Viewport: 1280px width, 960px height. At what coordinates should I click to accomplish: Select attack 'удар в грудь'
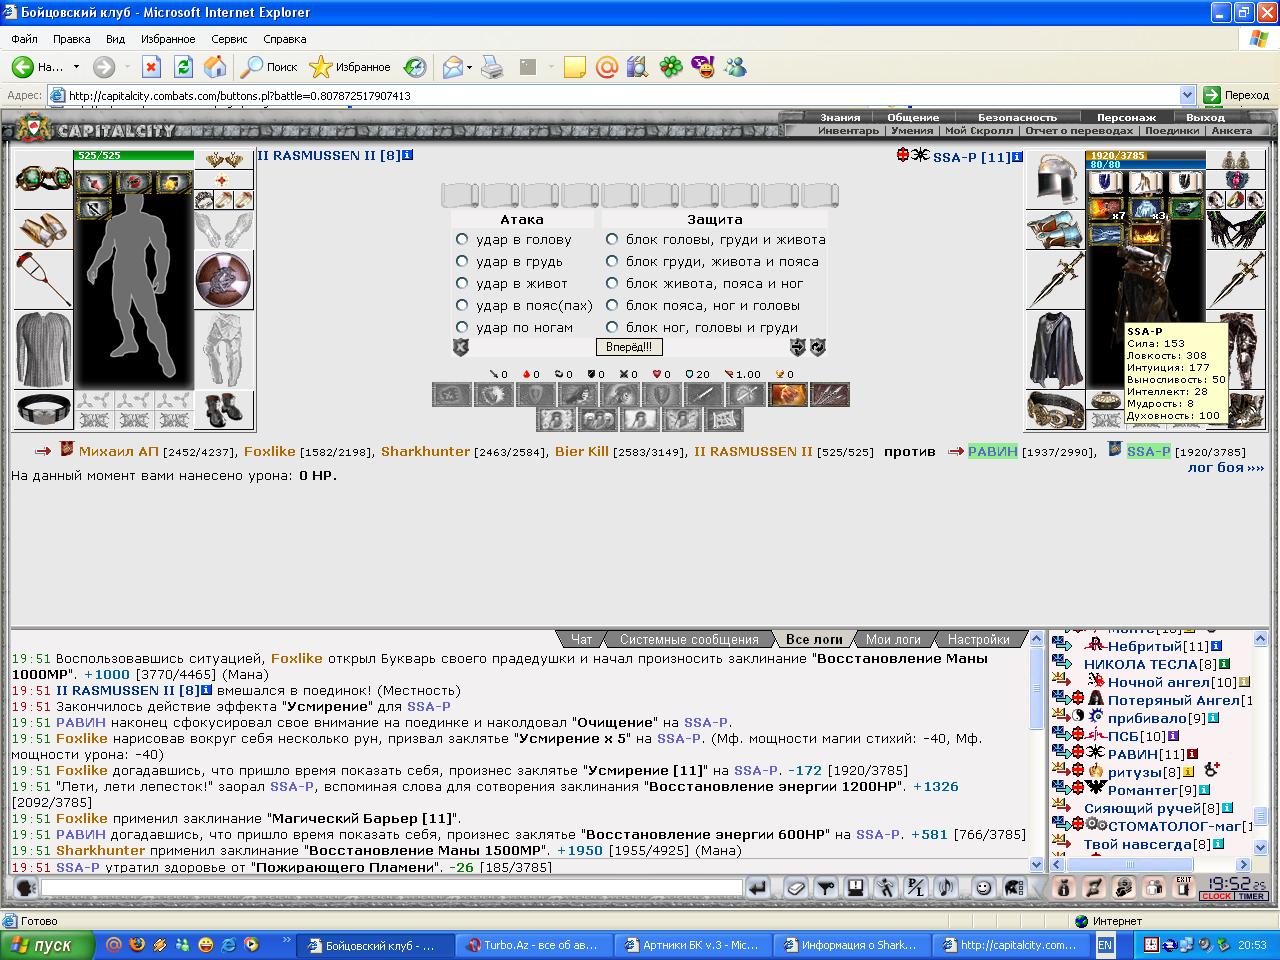[462, 261]
